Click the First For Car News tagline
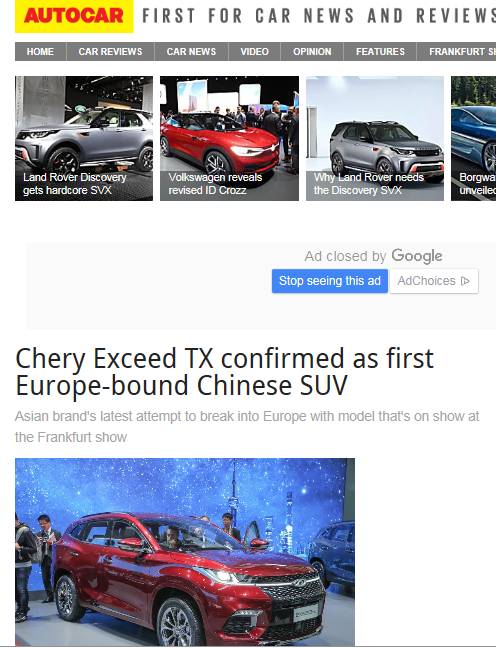This screenshot has width=496, height=648. tap(319, 16)
